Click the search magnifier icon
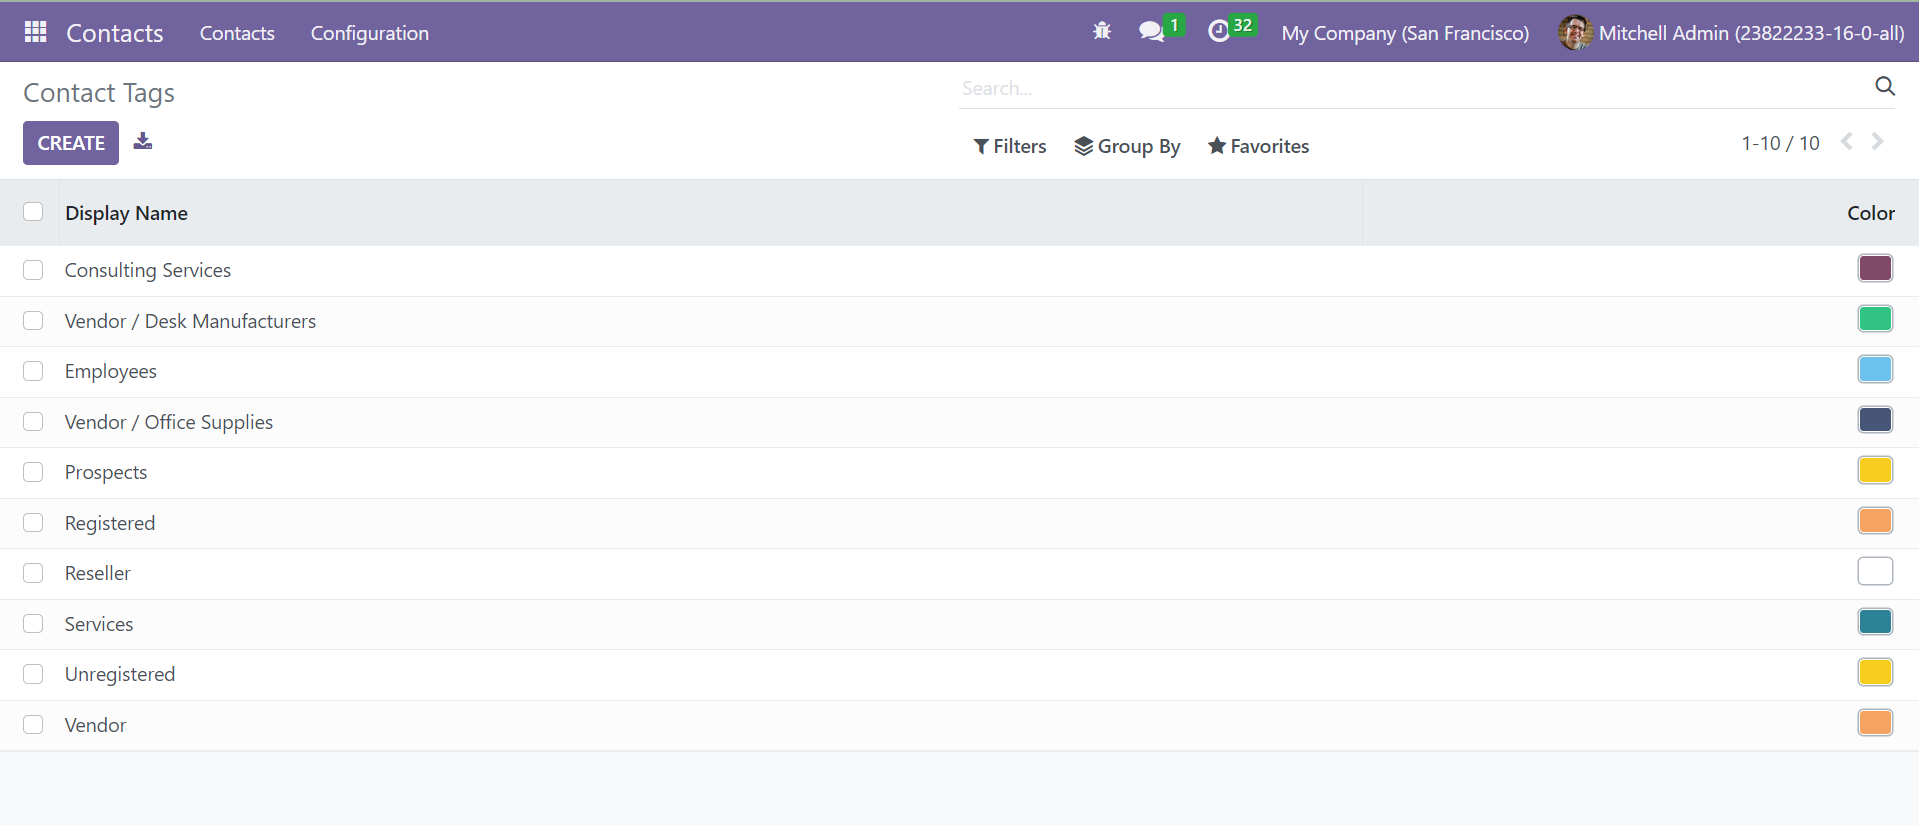The image size is (1919, 825). [1885, 86]
